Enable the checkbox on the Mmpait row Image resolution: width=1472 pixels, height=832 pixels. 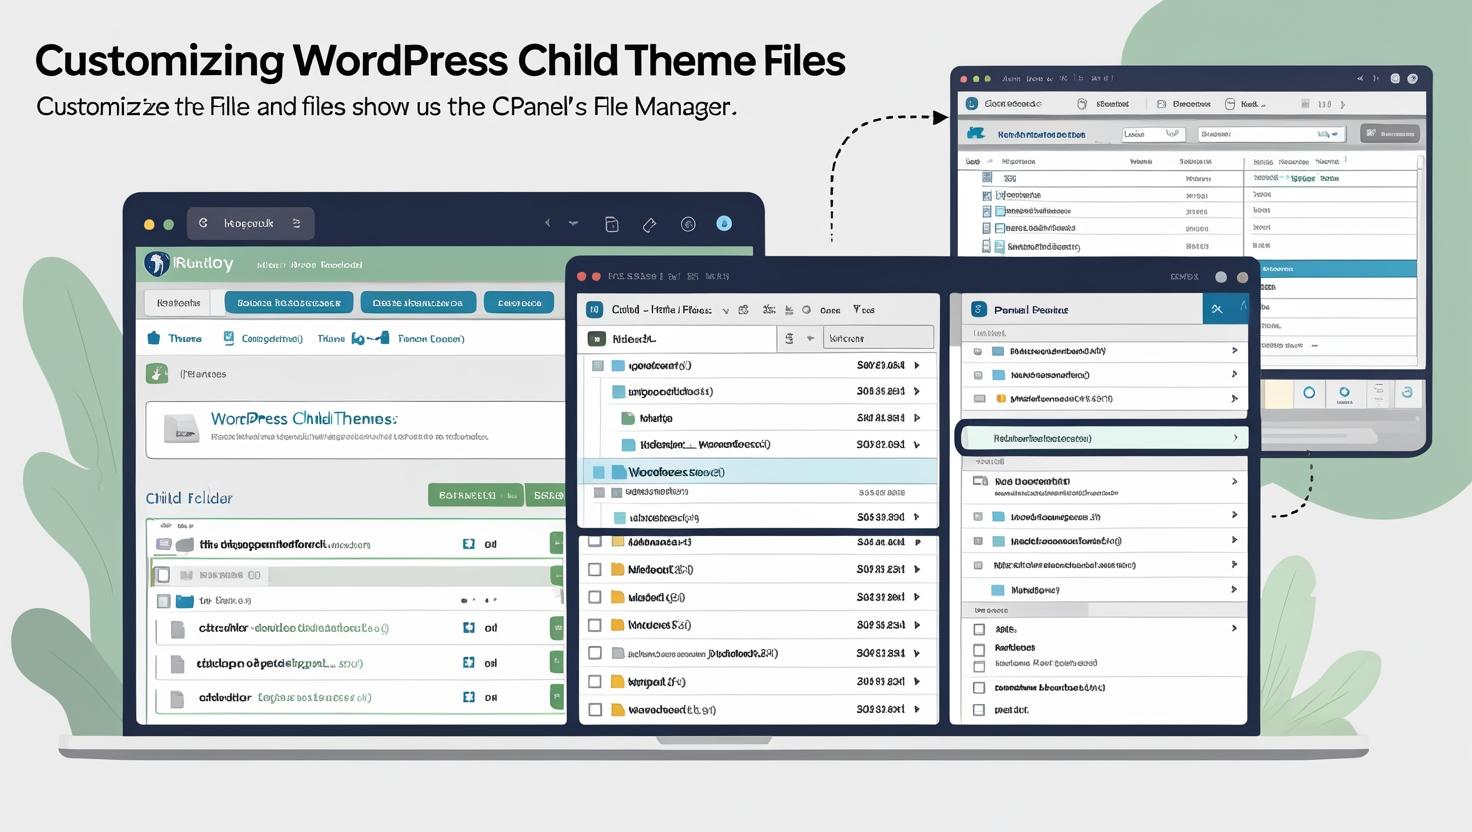tap(594, 682)
